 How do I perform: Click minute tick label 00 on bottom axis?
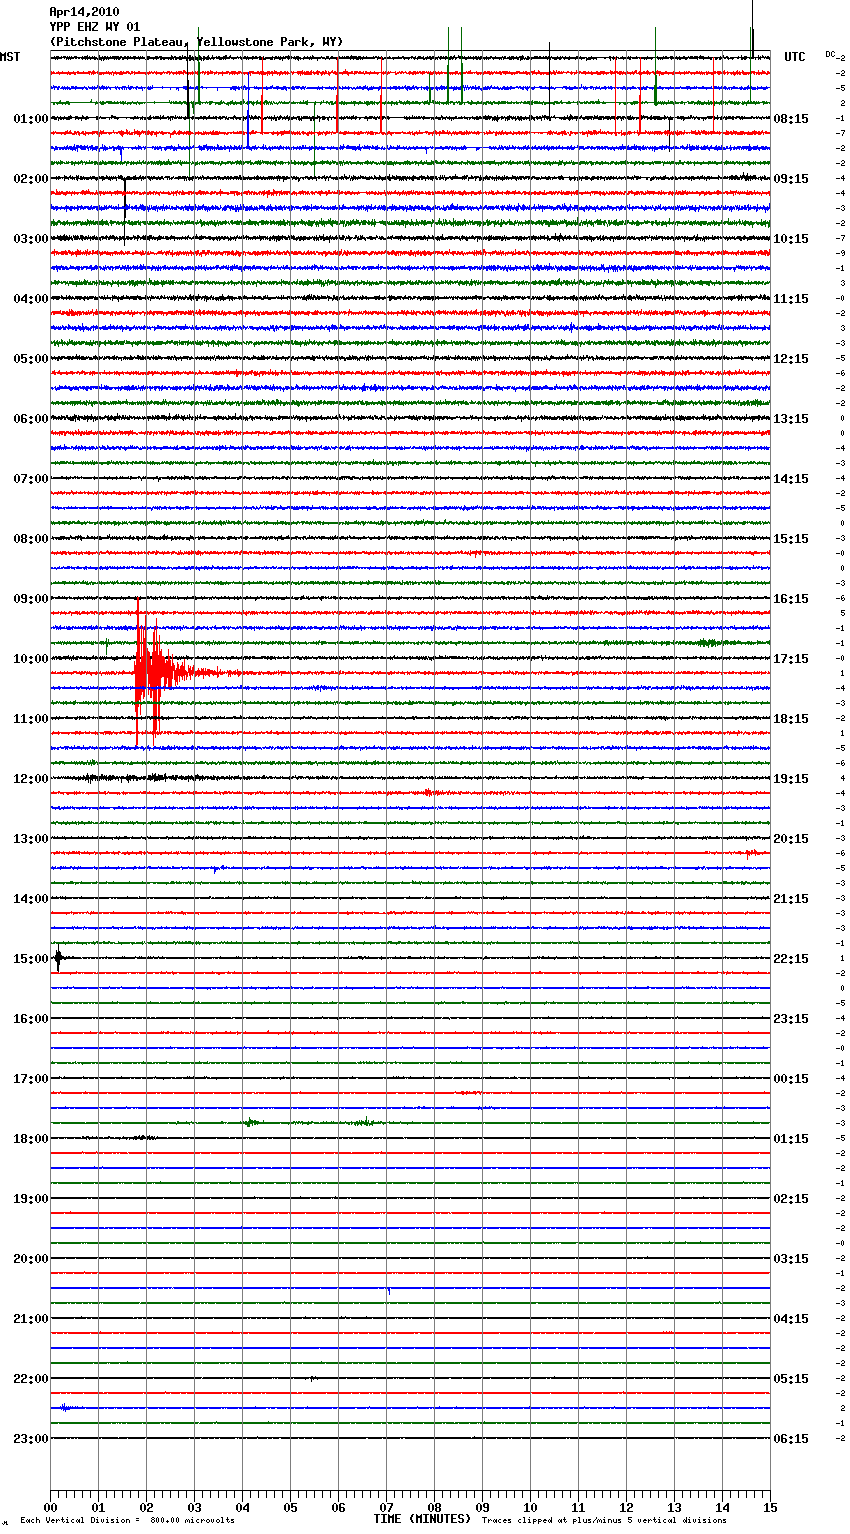[50, 1507]
